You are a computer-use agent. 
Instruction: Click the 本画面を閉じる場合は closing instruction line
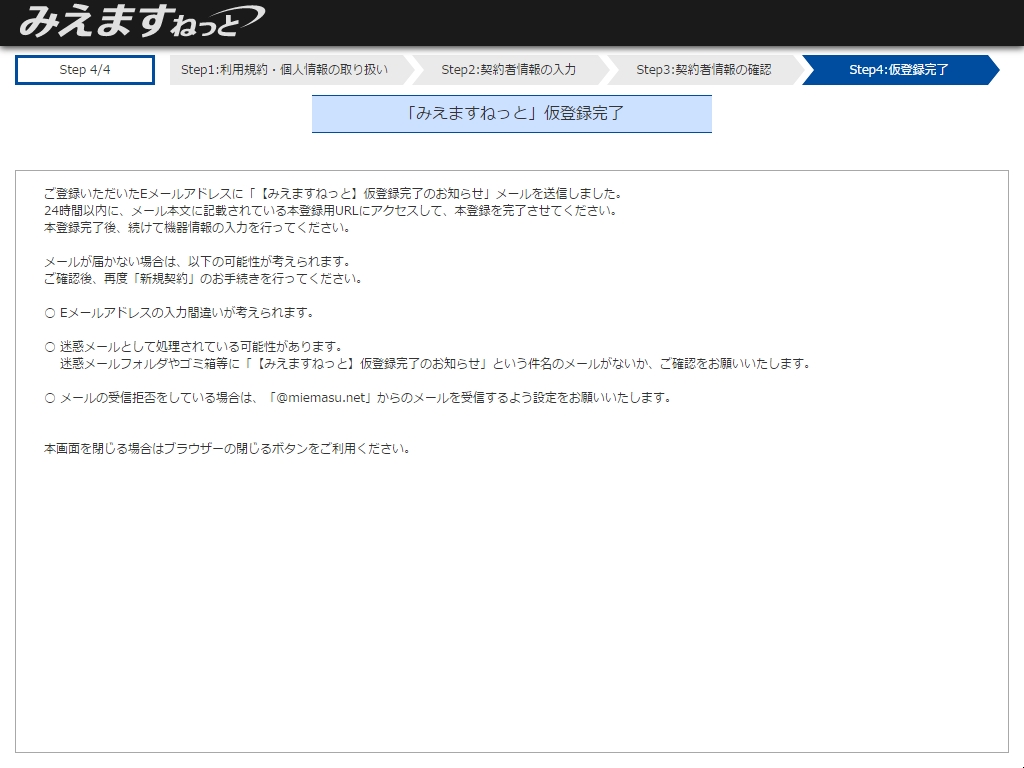pyautogui.click(x=227, y=449)
